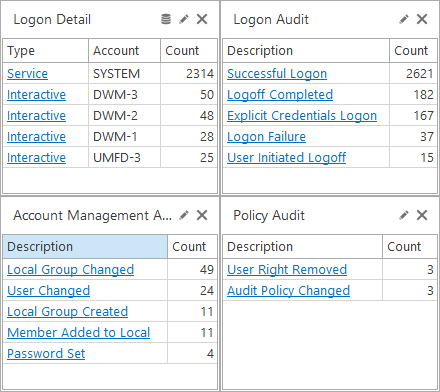
Task: Open the User Changed link
Action: pyautogui.click(x=48, y=291)
